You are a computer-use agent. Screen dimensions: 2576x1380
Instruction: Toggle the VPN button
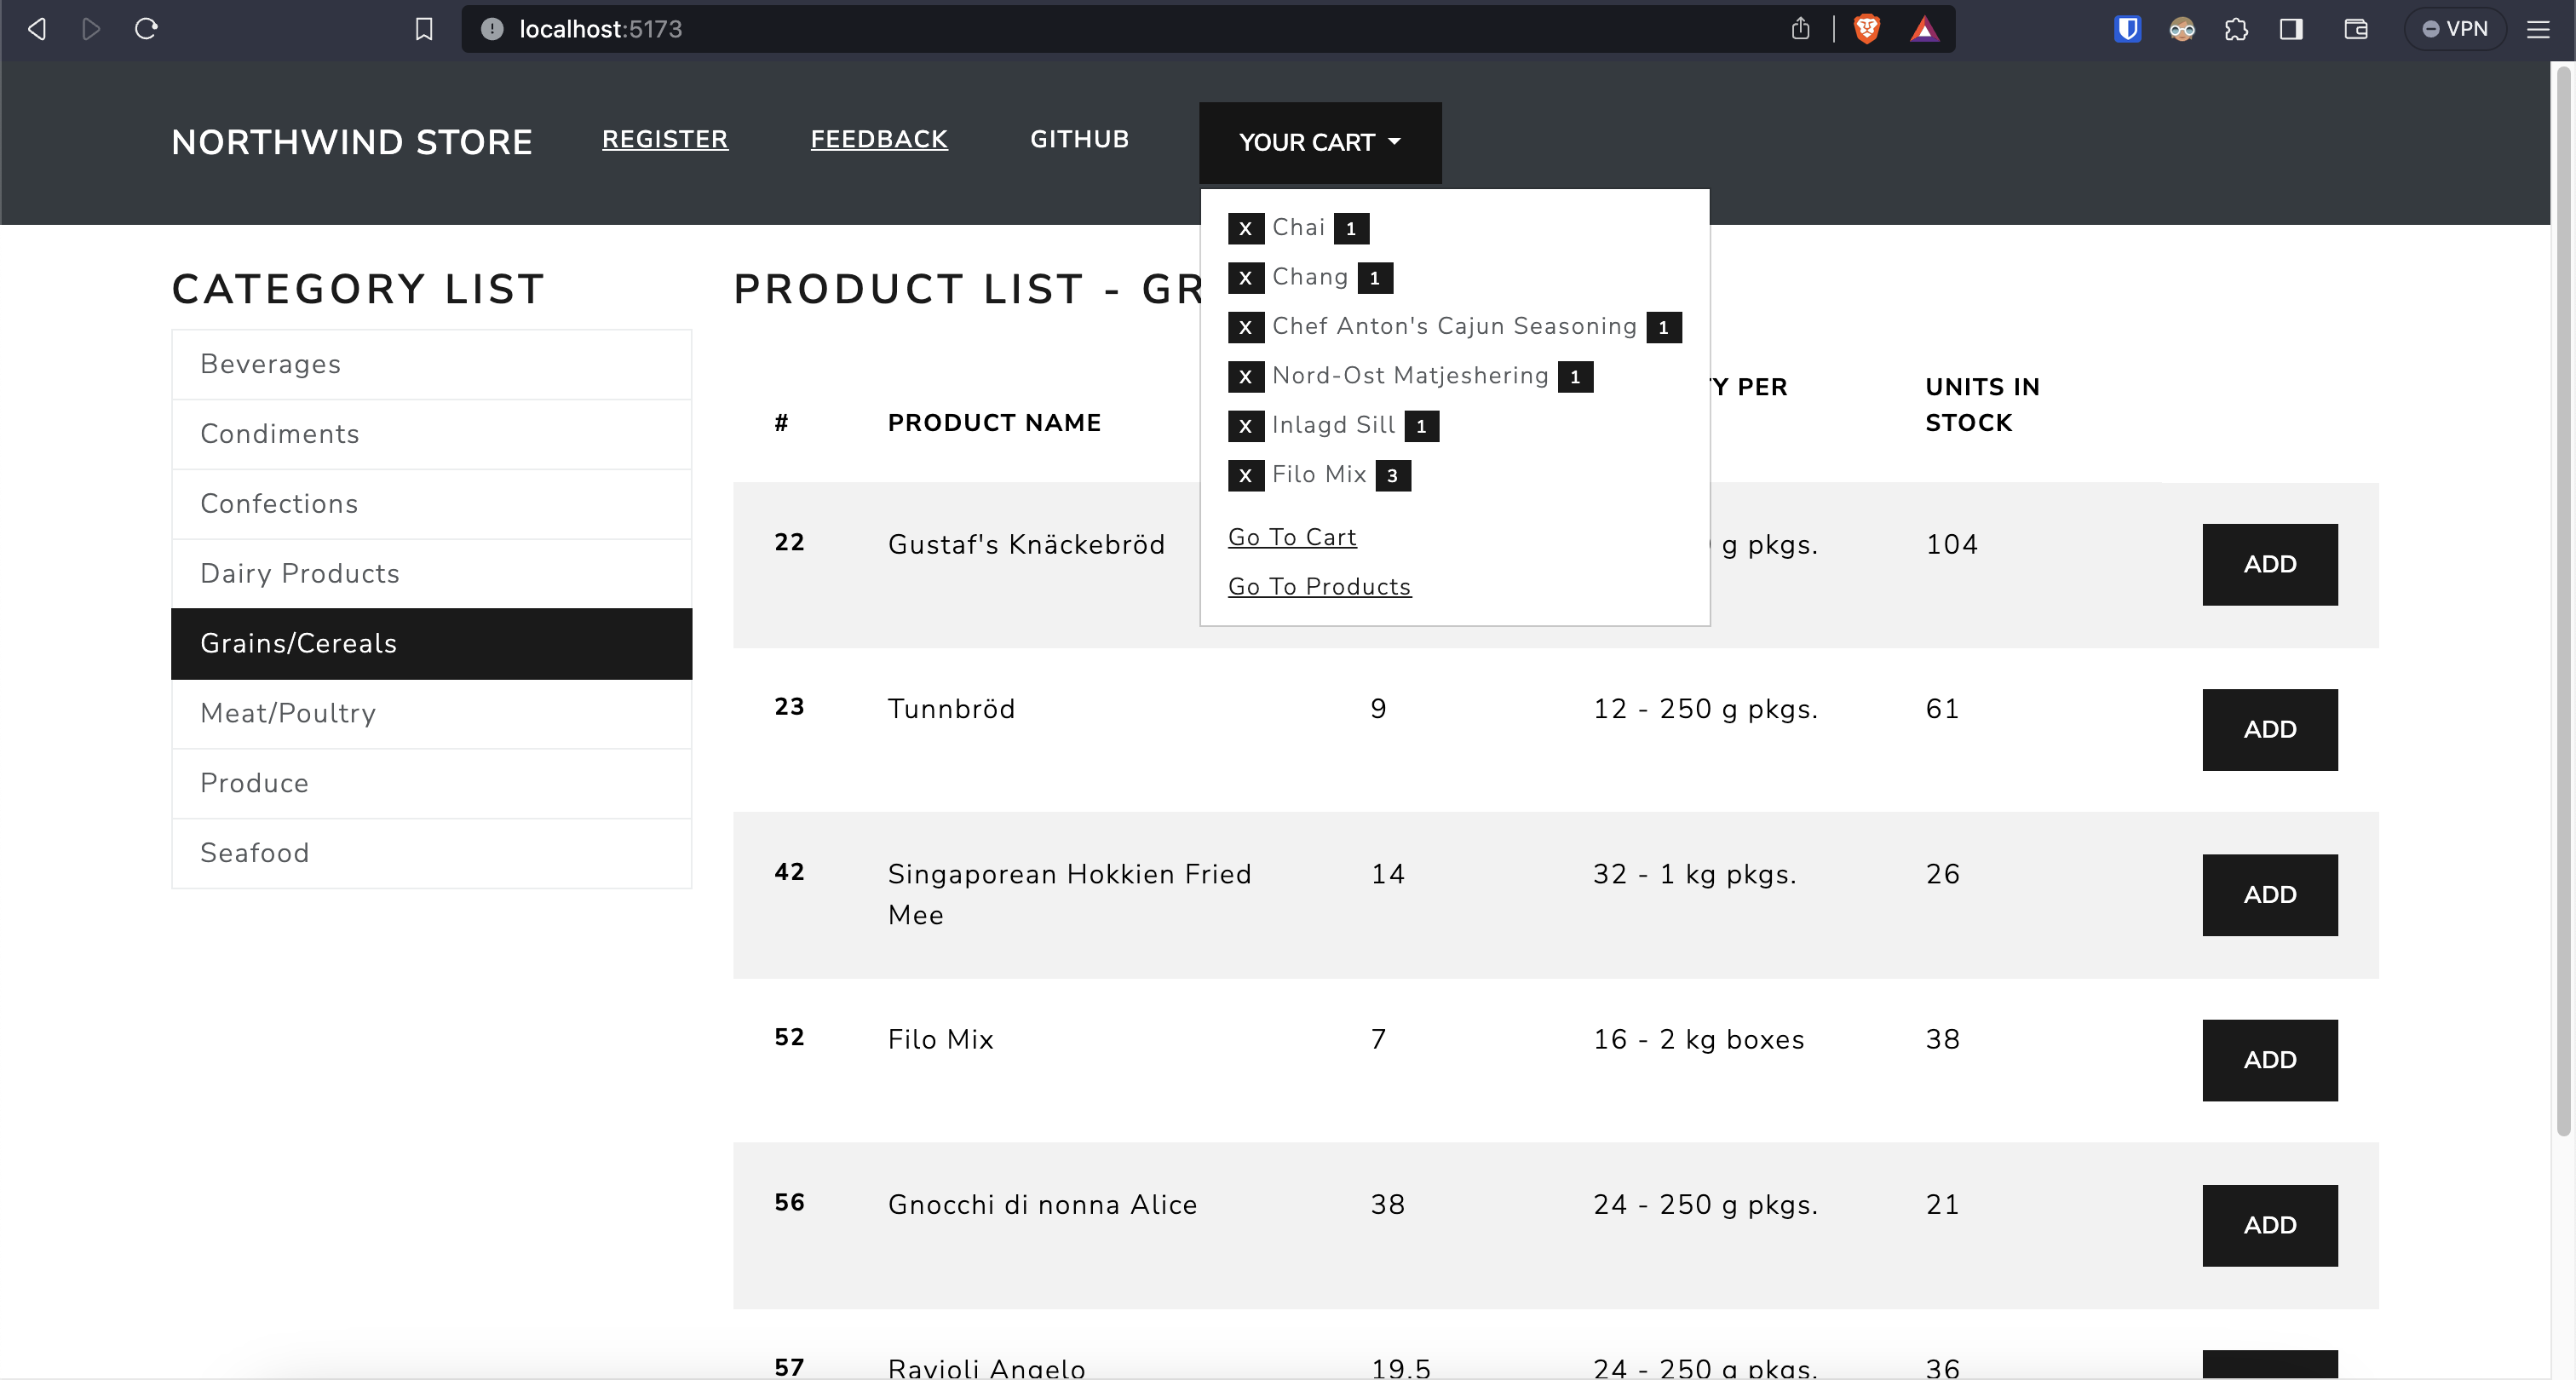click(x=2454, y=29)
